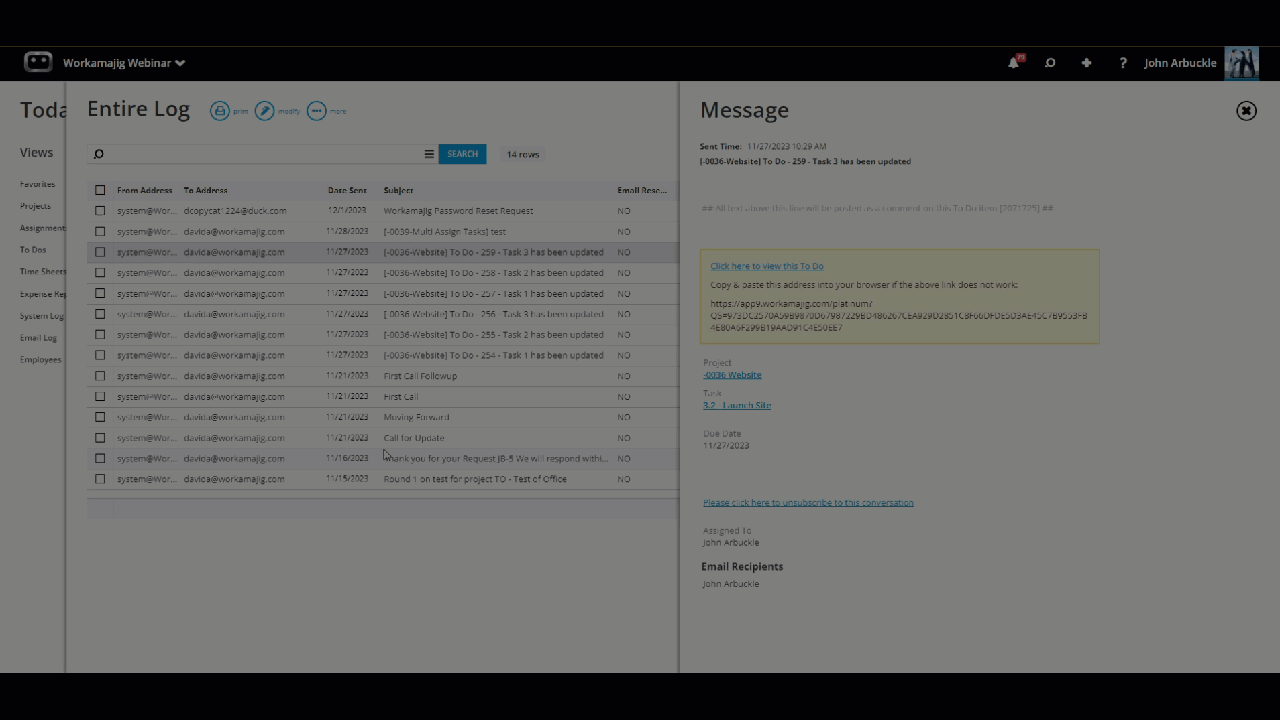
Task: Open the help question mark
Action: point(1123,63)
